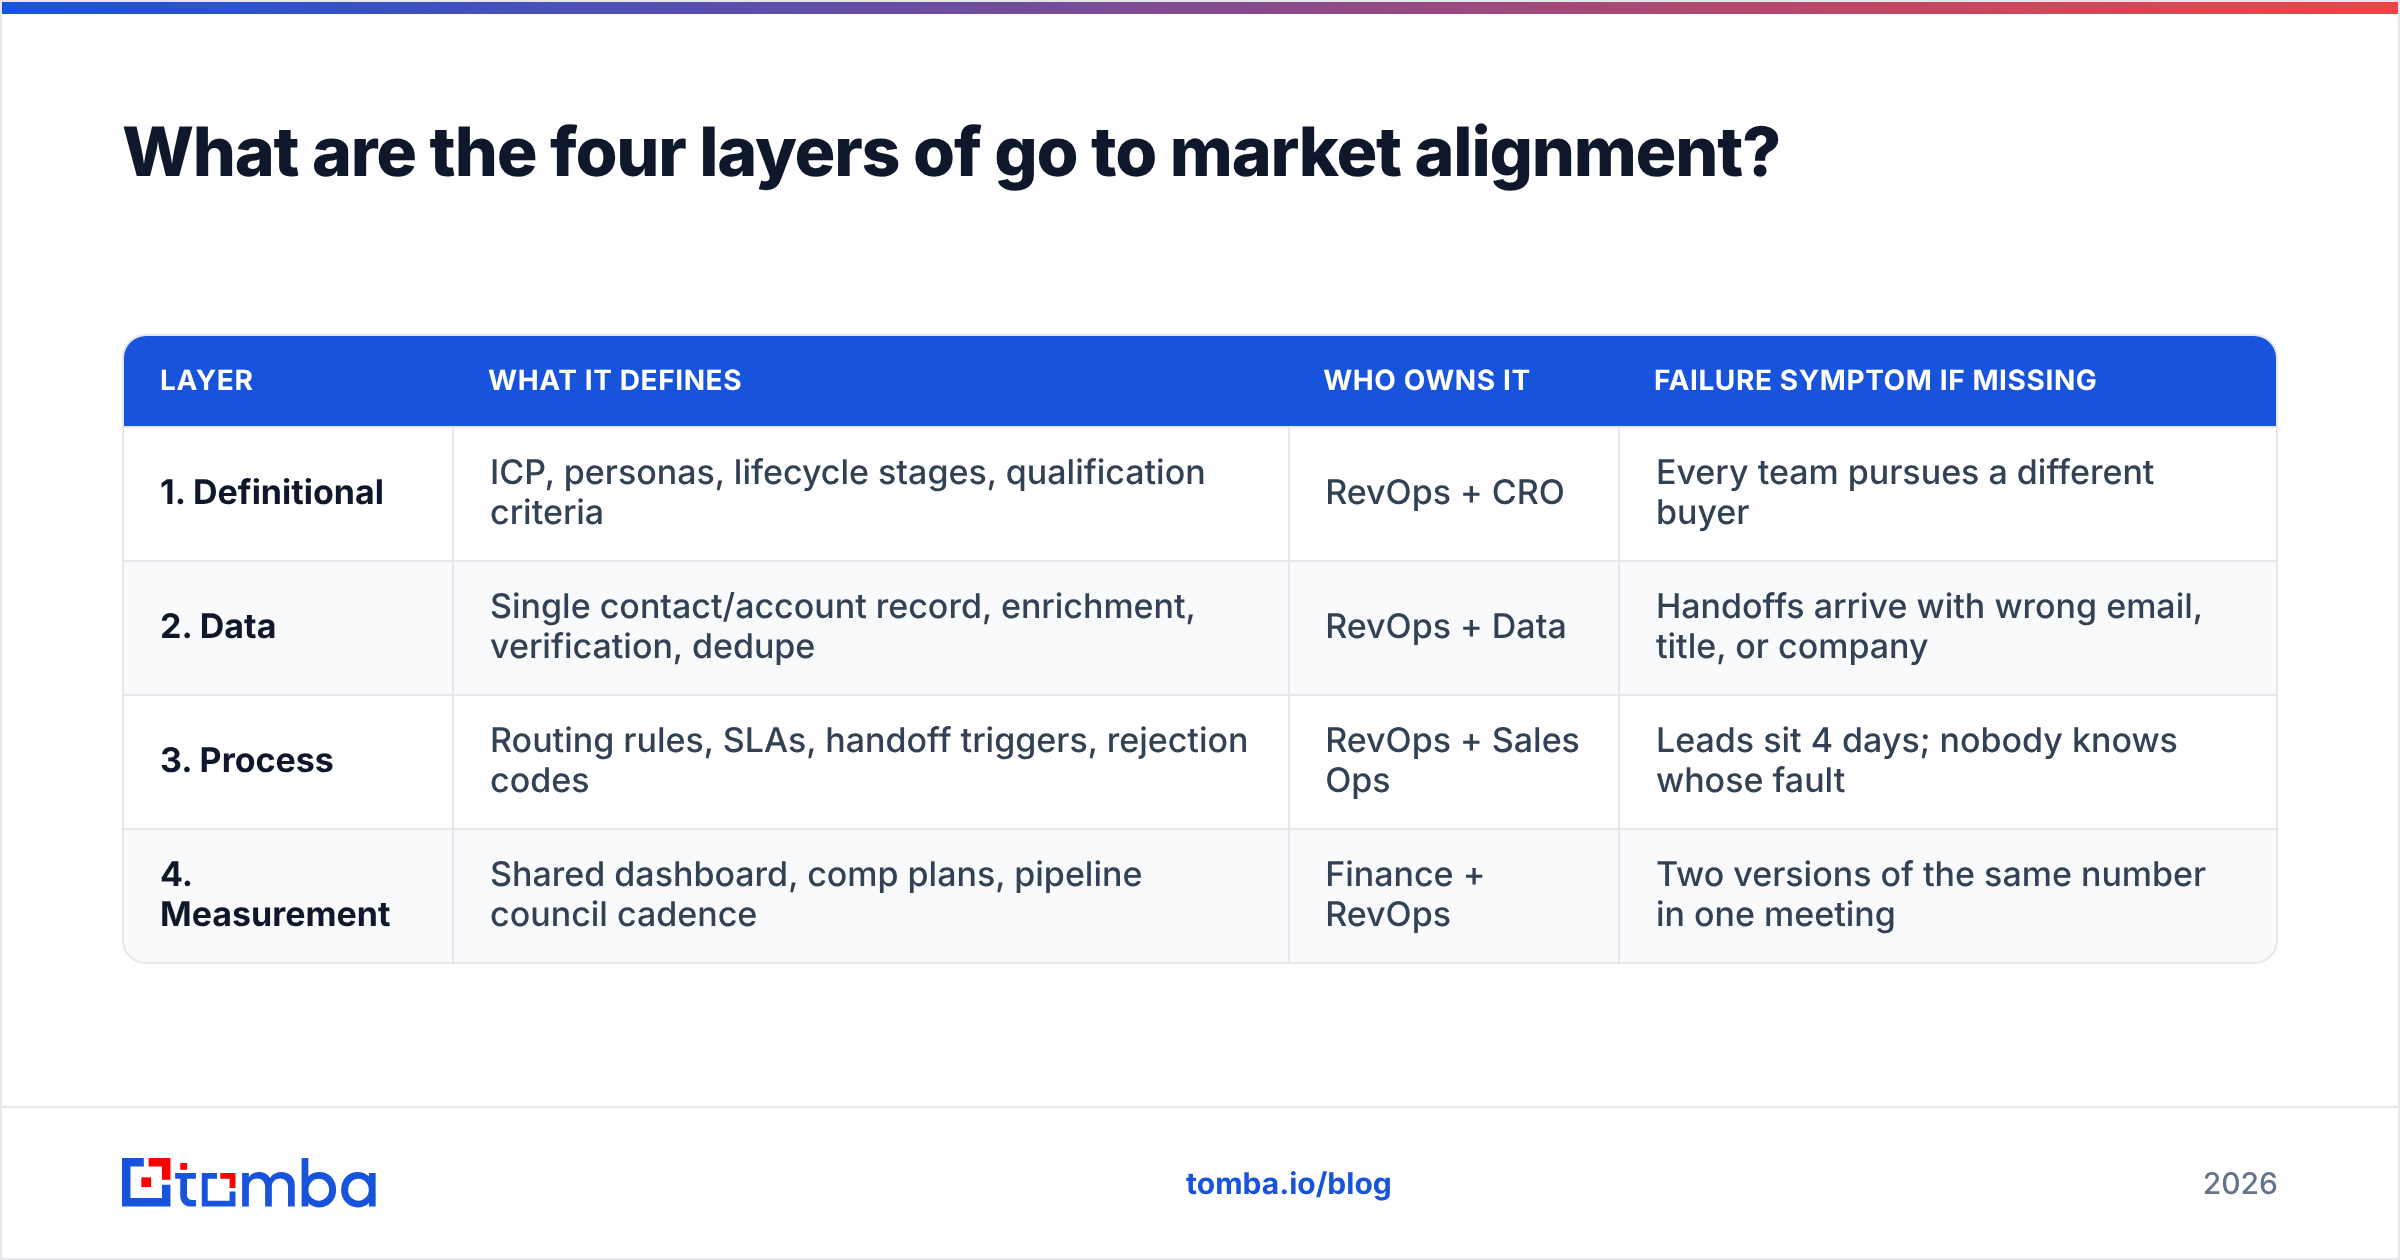
Task: Click 'Two versions of the same number' cell
Action: (1948, 895)
